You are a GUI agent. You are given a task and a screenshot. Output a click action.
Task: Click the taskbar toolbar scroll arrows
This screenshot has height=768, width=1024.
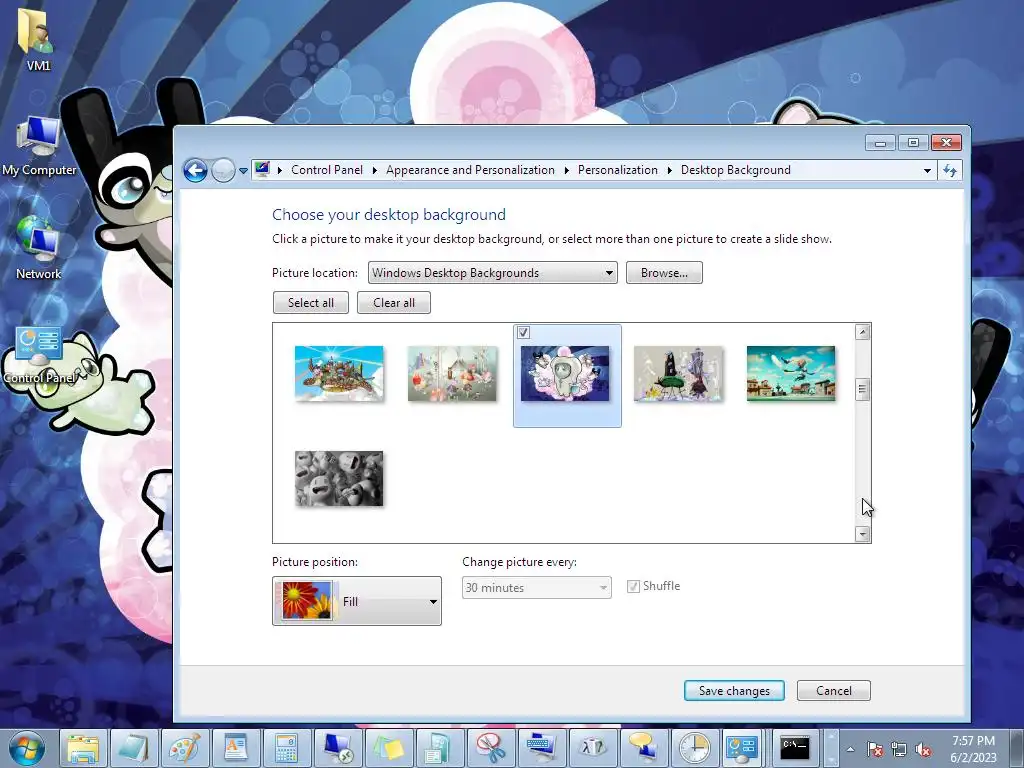[x=831, y=748]
